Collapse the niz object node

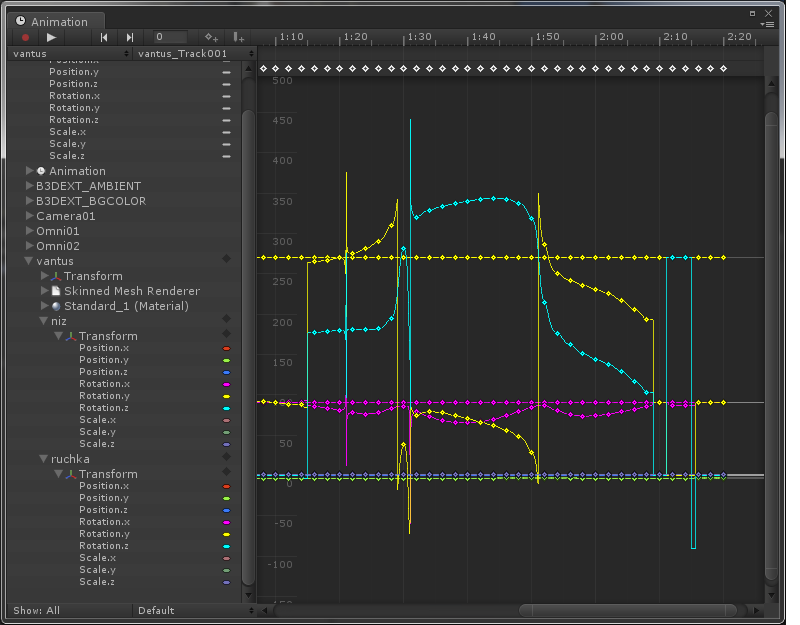pos(44,321)
